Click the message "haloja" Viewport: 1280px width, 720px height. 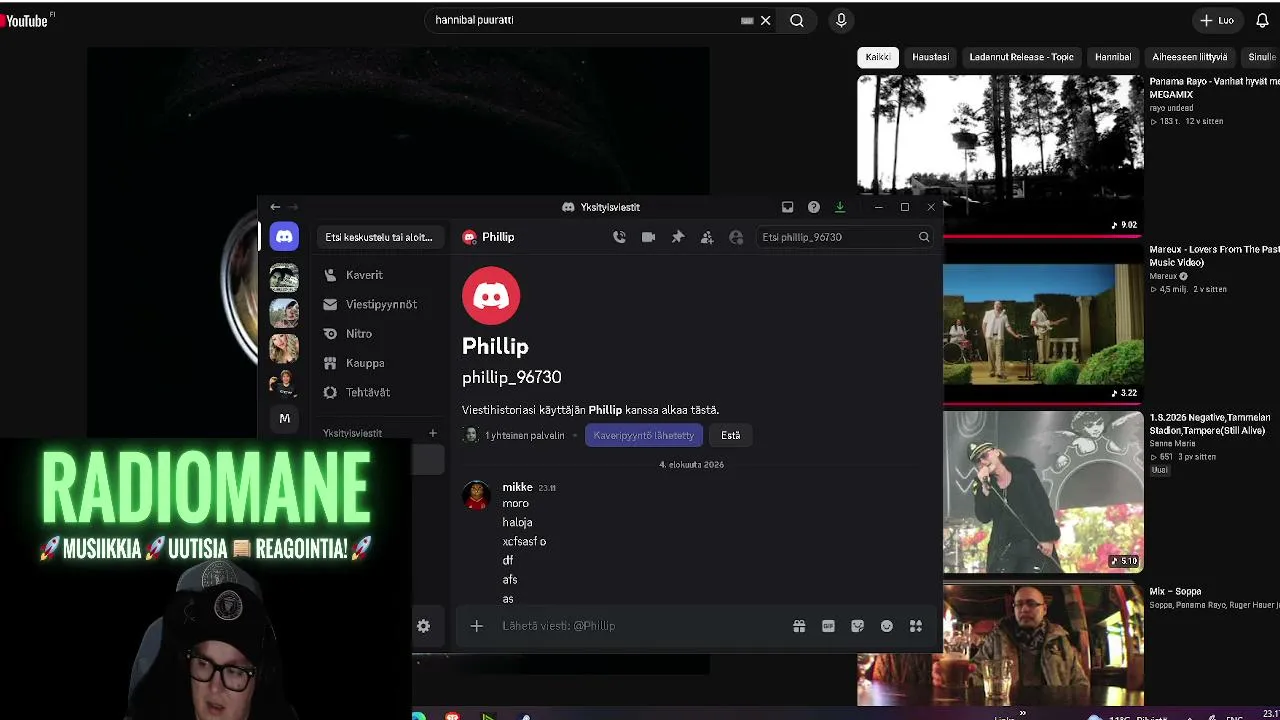click(x=517, y=522)
